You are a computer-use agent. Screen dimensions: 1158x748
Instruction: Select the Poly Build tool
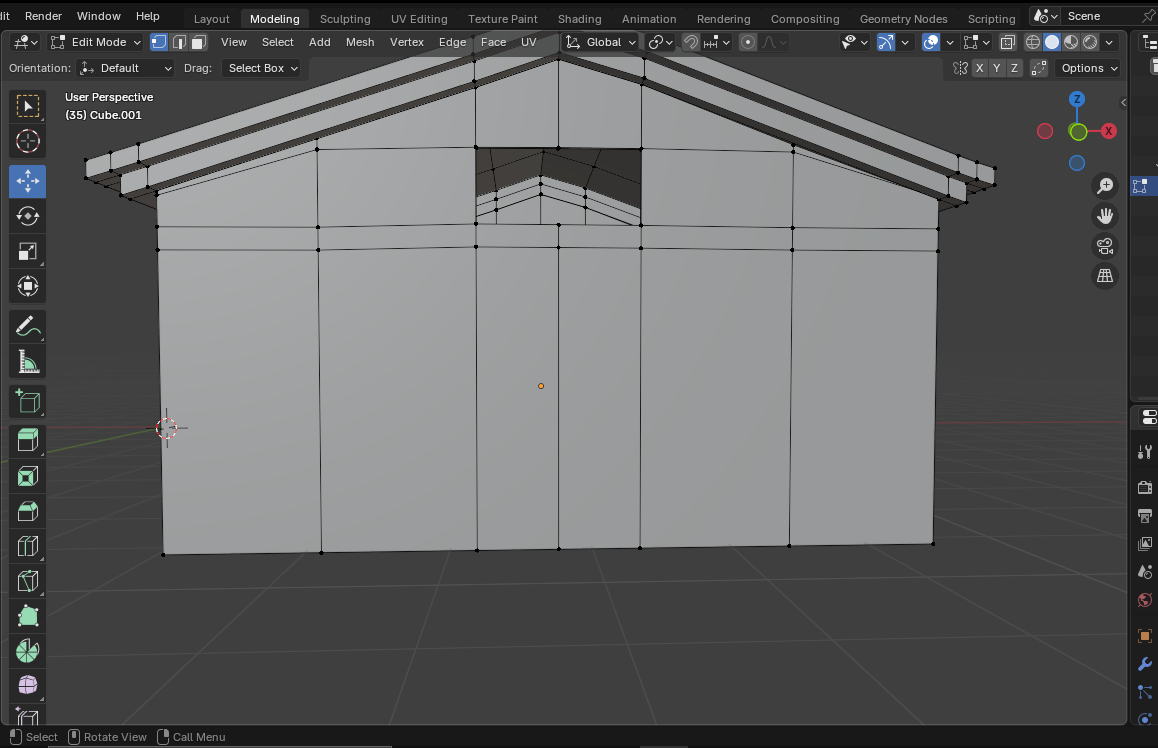tap(27, 617)
